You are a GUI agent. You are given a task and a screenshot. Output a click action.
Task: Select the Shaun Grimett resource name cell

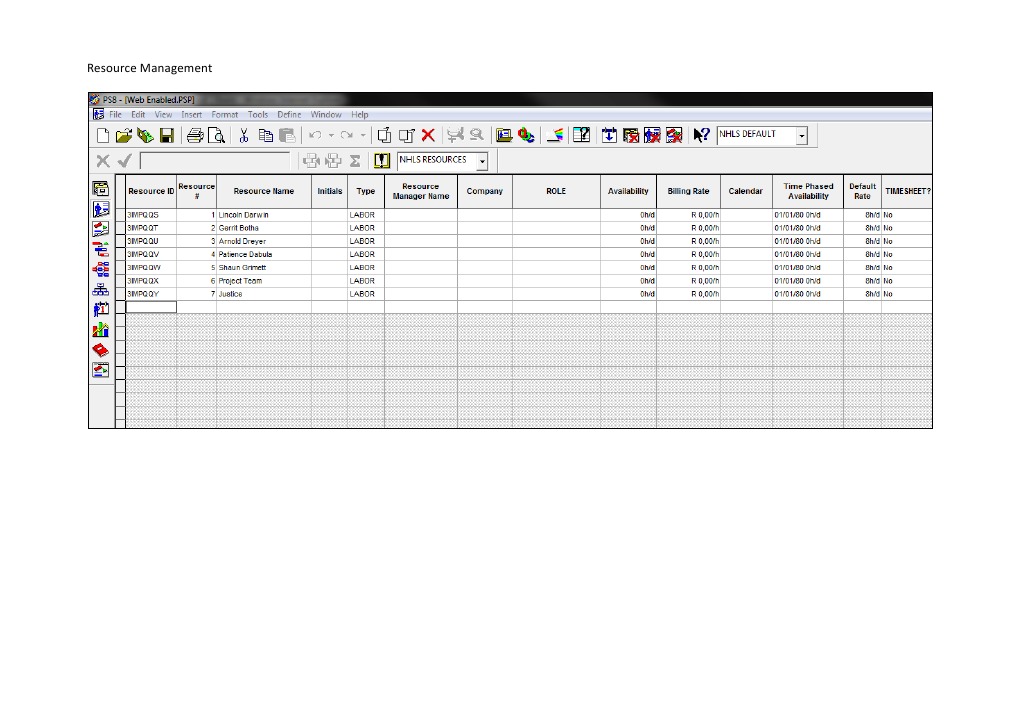[264, 268]
